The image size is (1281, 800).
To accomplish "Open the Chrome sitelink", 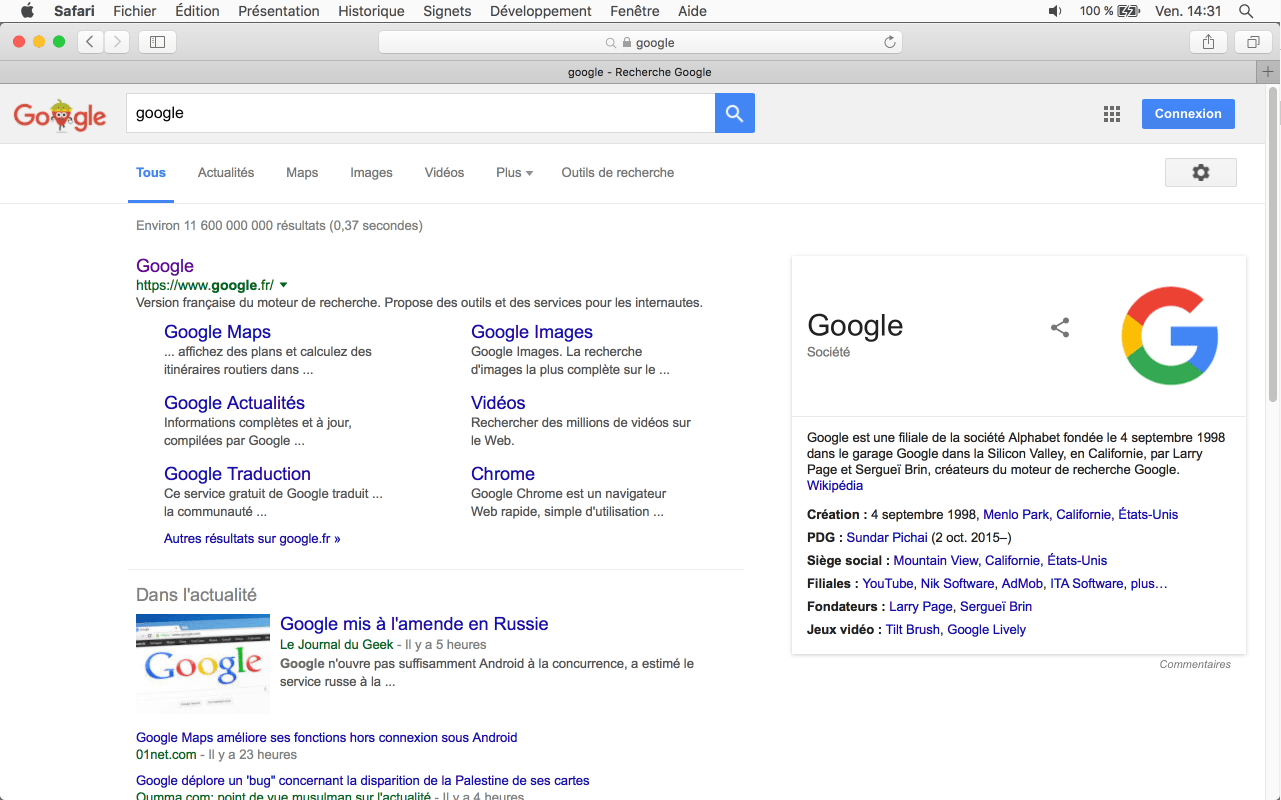I will click(503, 474).
